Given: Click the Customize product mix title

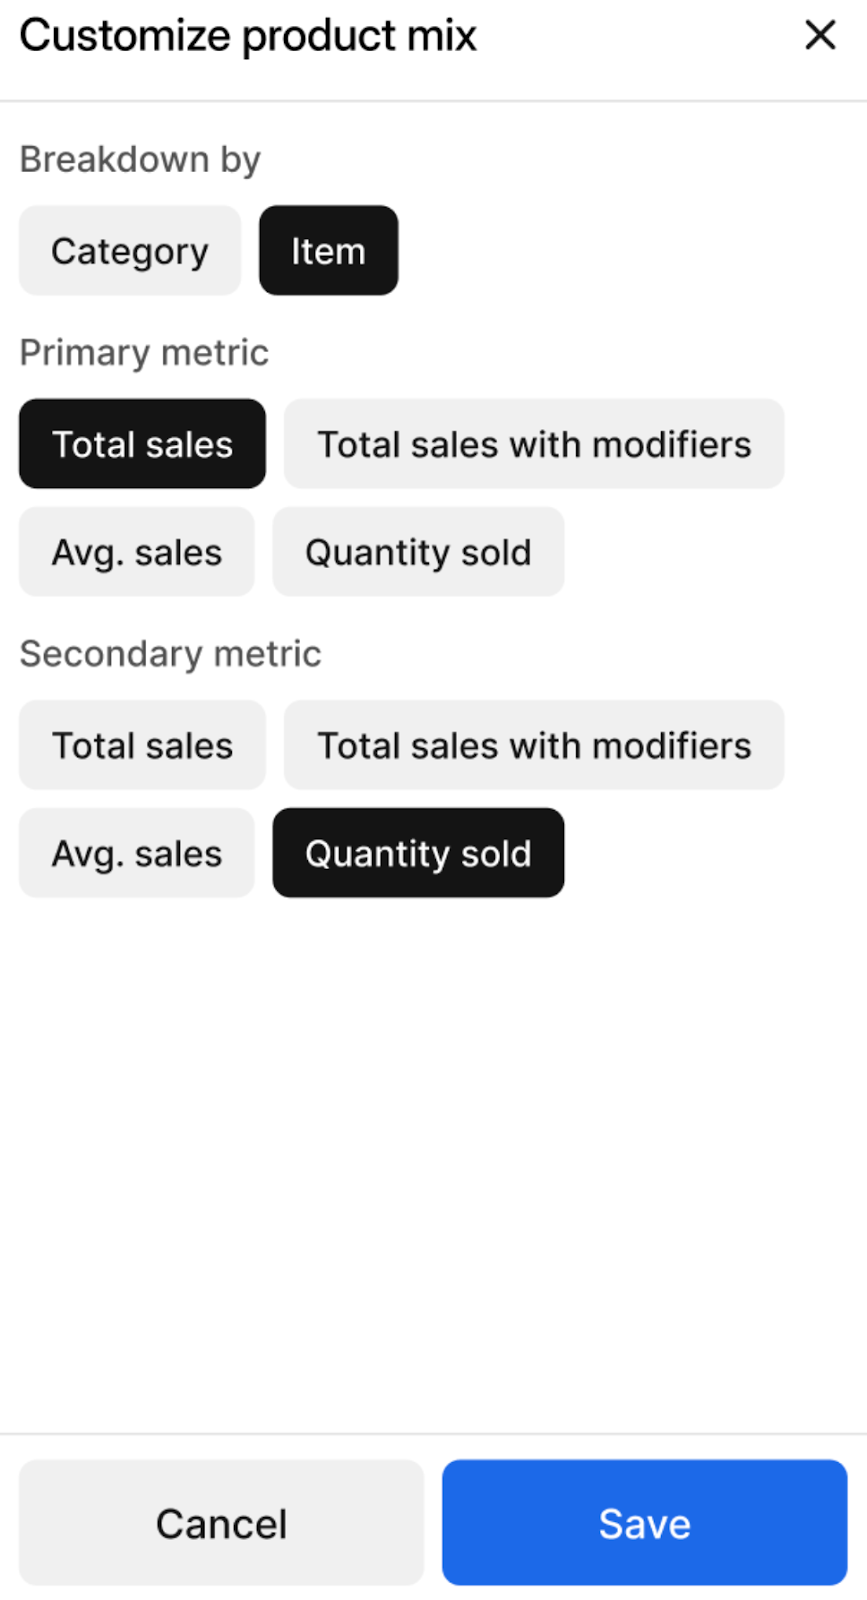Looking at the screenshot, I should point(248,36).
